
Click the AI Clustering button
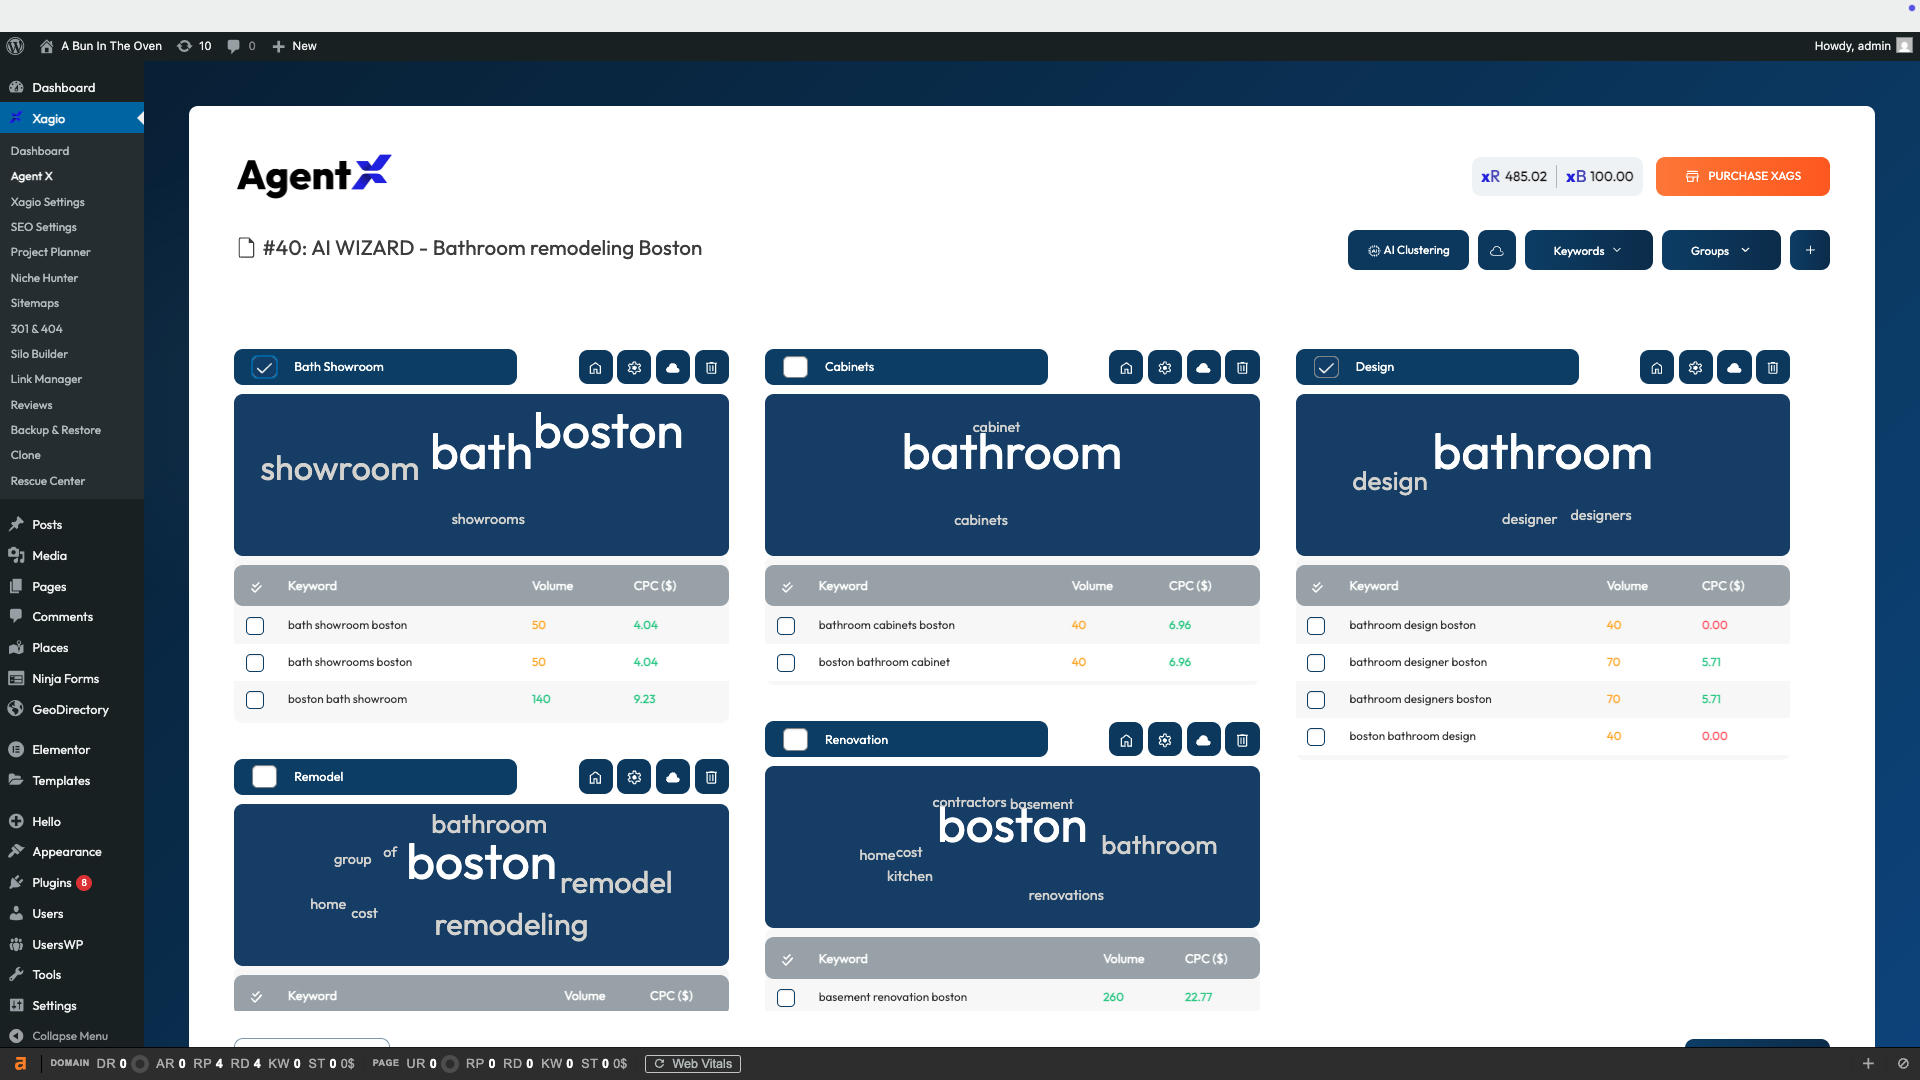(x=1408, y=250)
